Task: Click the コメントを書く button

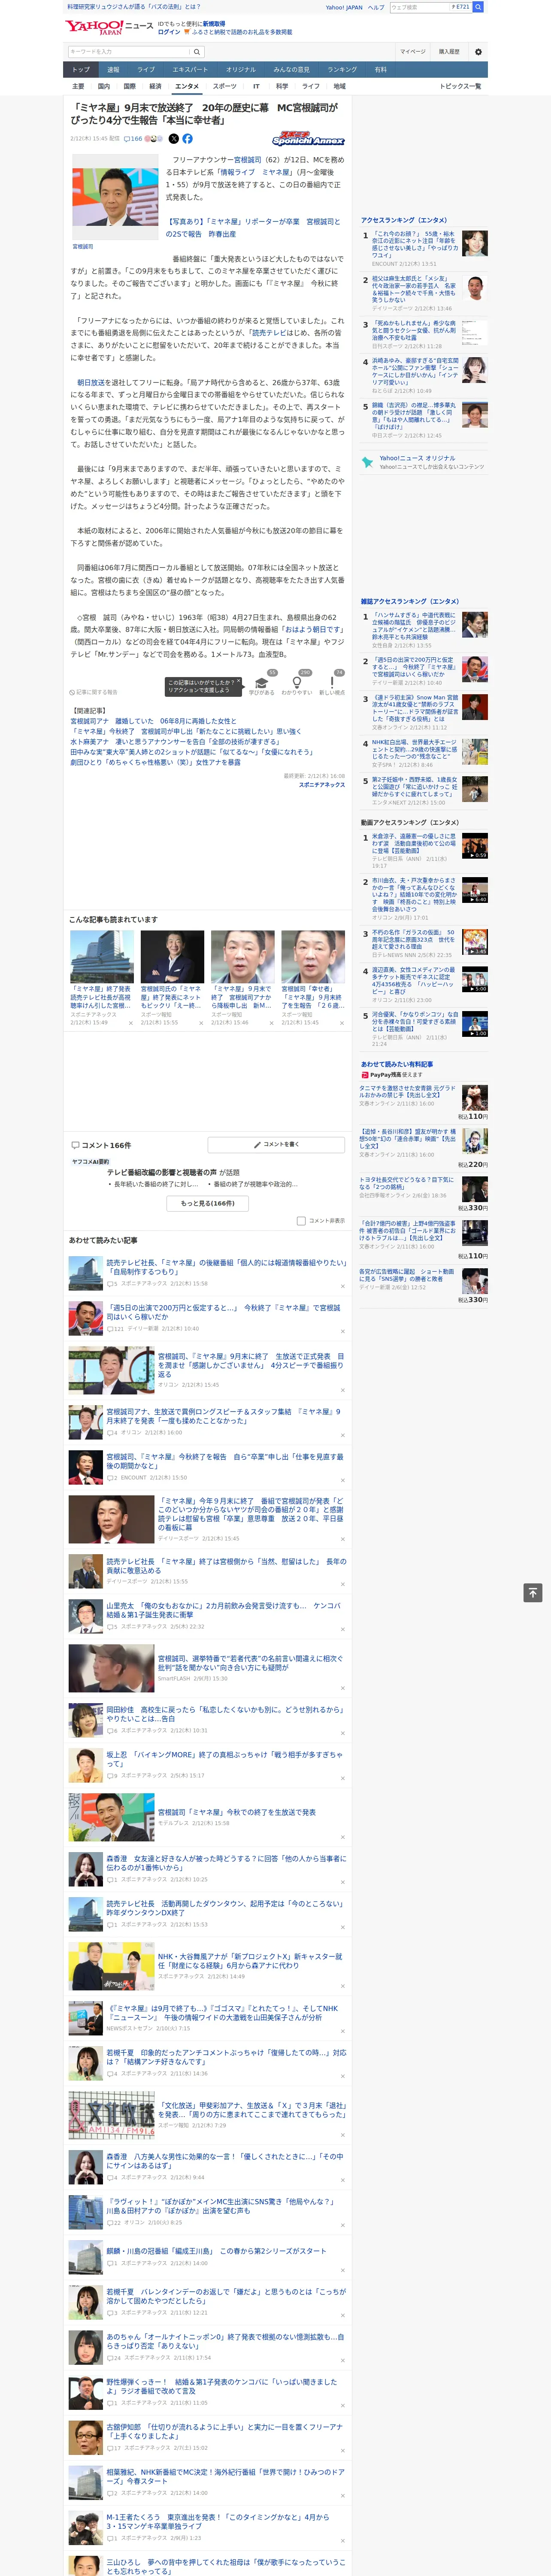Action: 277,1145
